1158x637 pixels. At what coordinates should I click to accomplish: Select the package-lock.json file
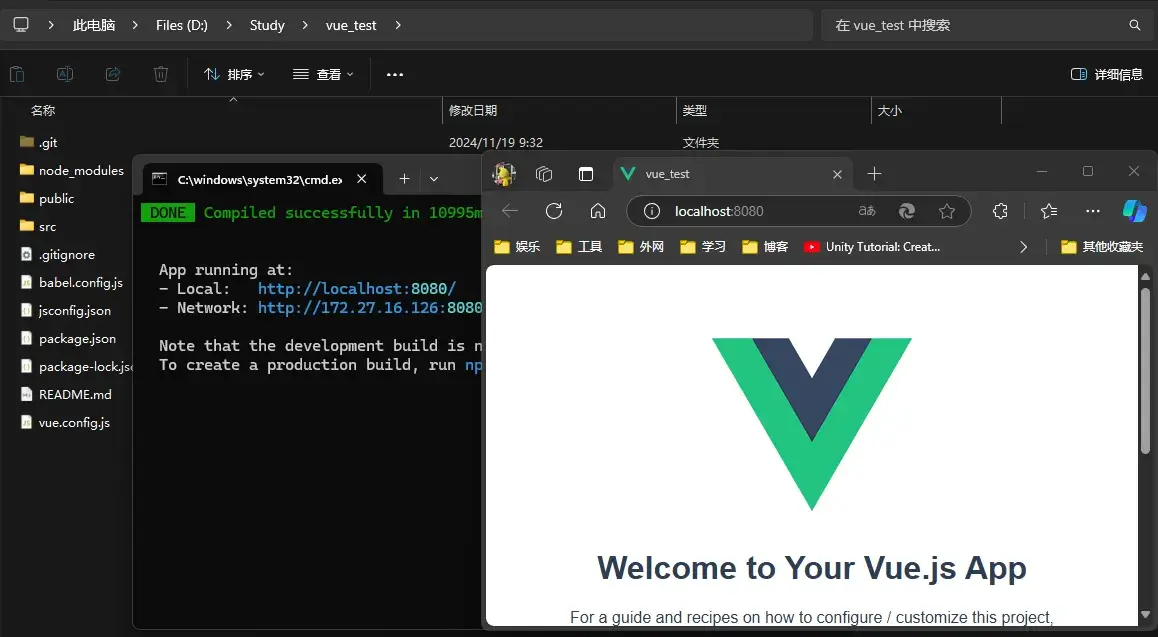(x=76, y=367)
